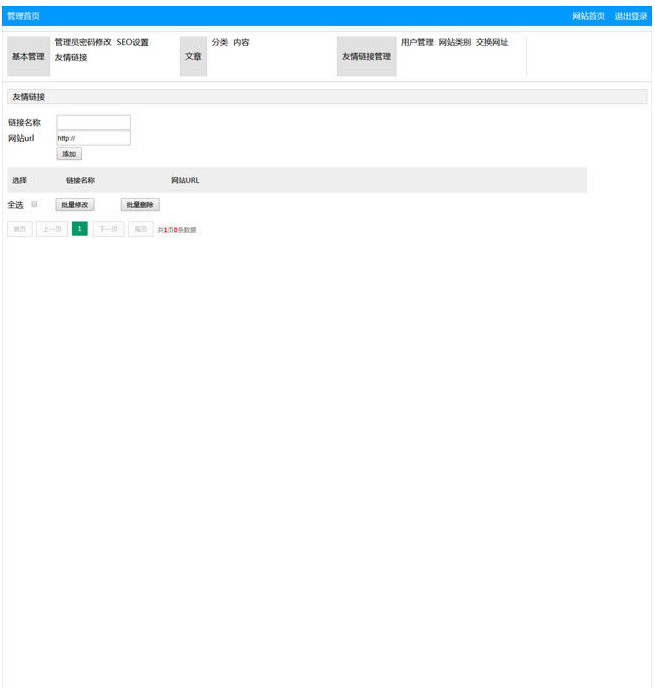This screenshot has height=688, width=655.
Task: Open 分类 under the 文章 section
Action: click(x=220, y=43)
